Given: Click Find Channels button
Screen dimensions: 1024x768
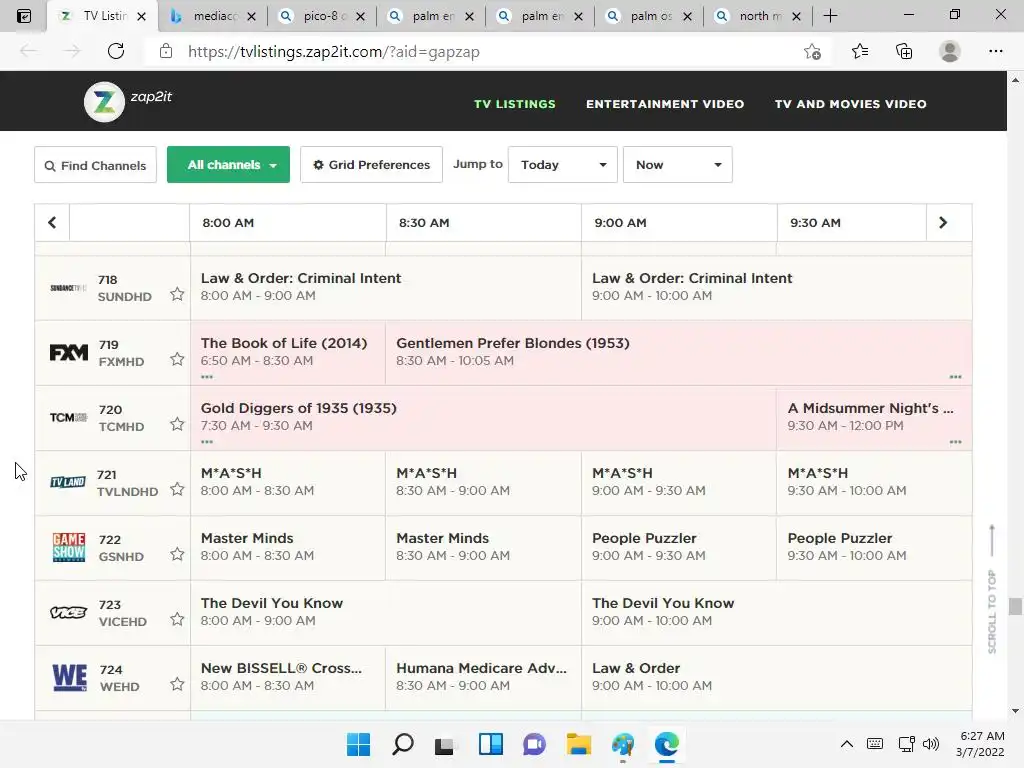Looking at the screenshot, I should click(x=95, y=165).
